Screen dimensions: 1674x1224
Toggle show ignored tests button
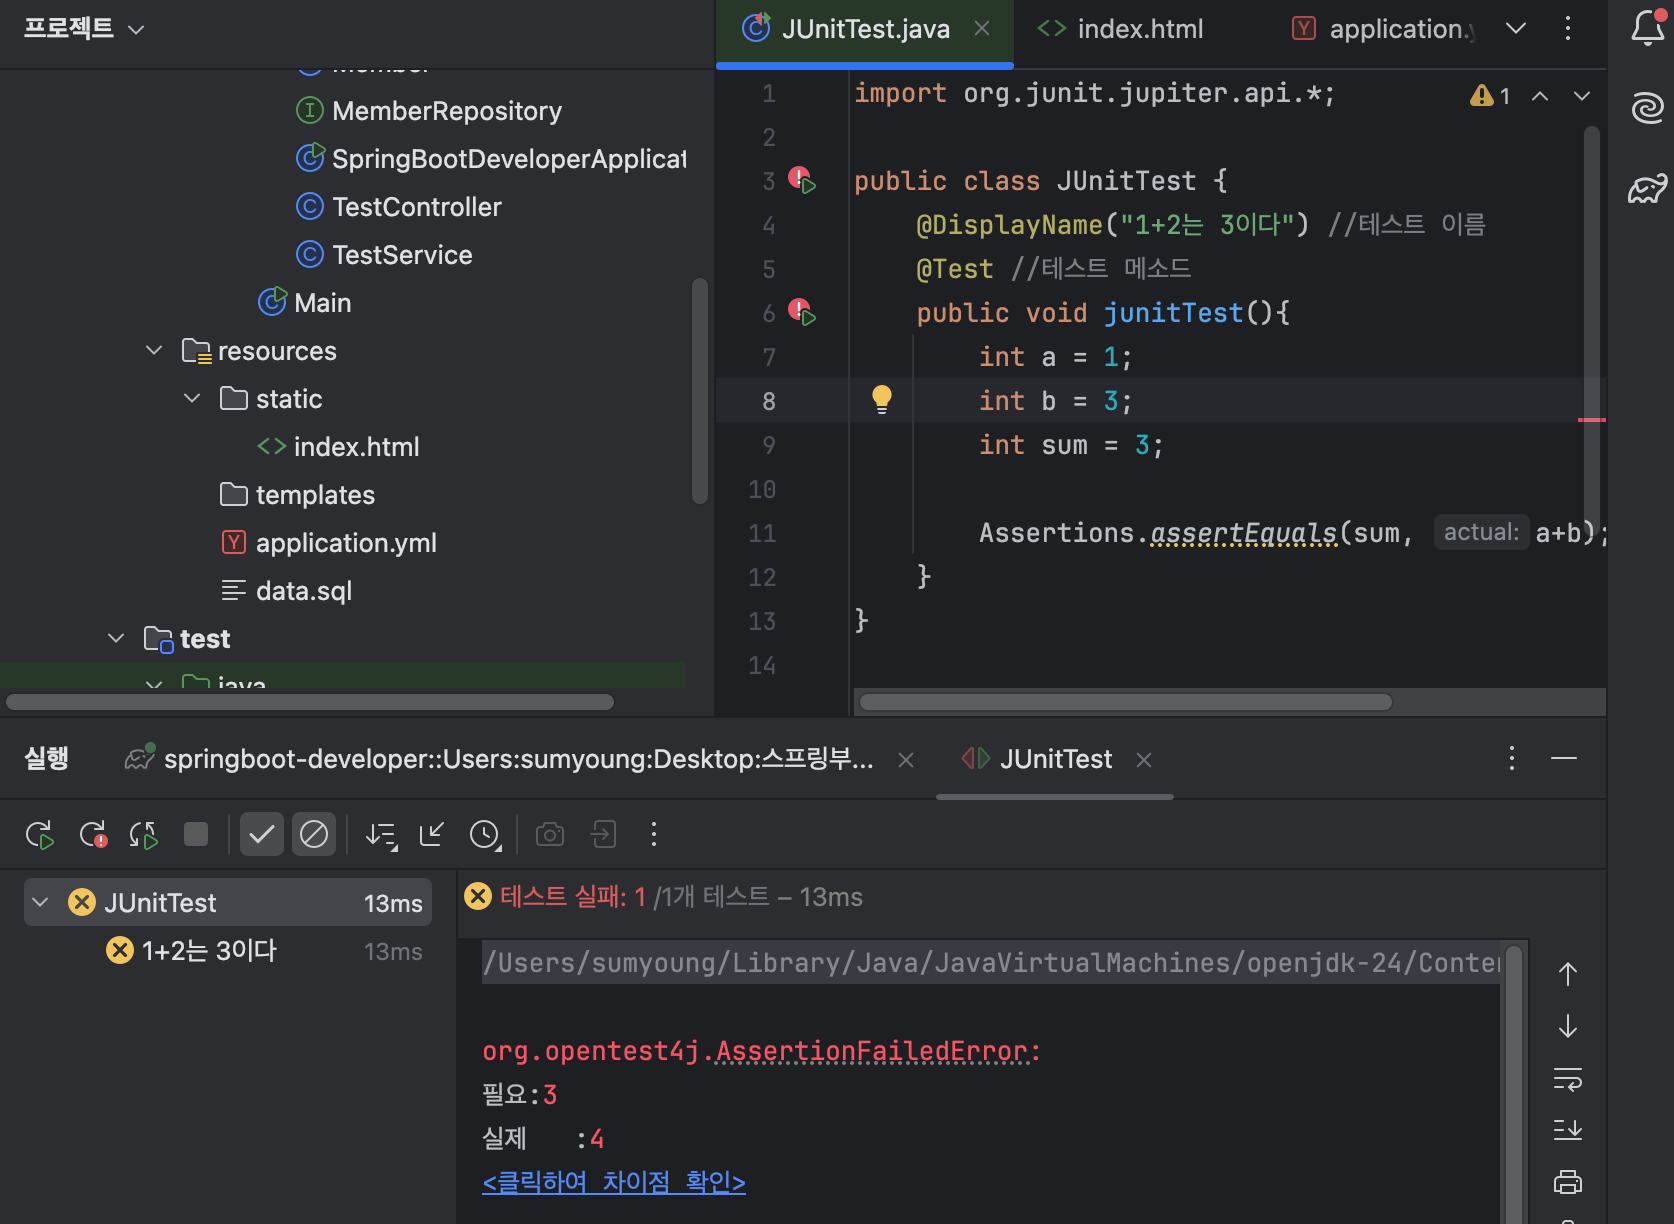(x=314, y=834)
